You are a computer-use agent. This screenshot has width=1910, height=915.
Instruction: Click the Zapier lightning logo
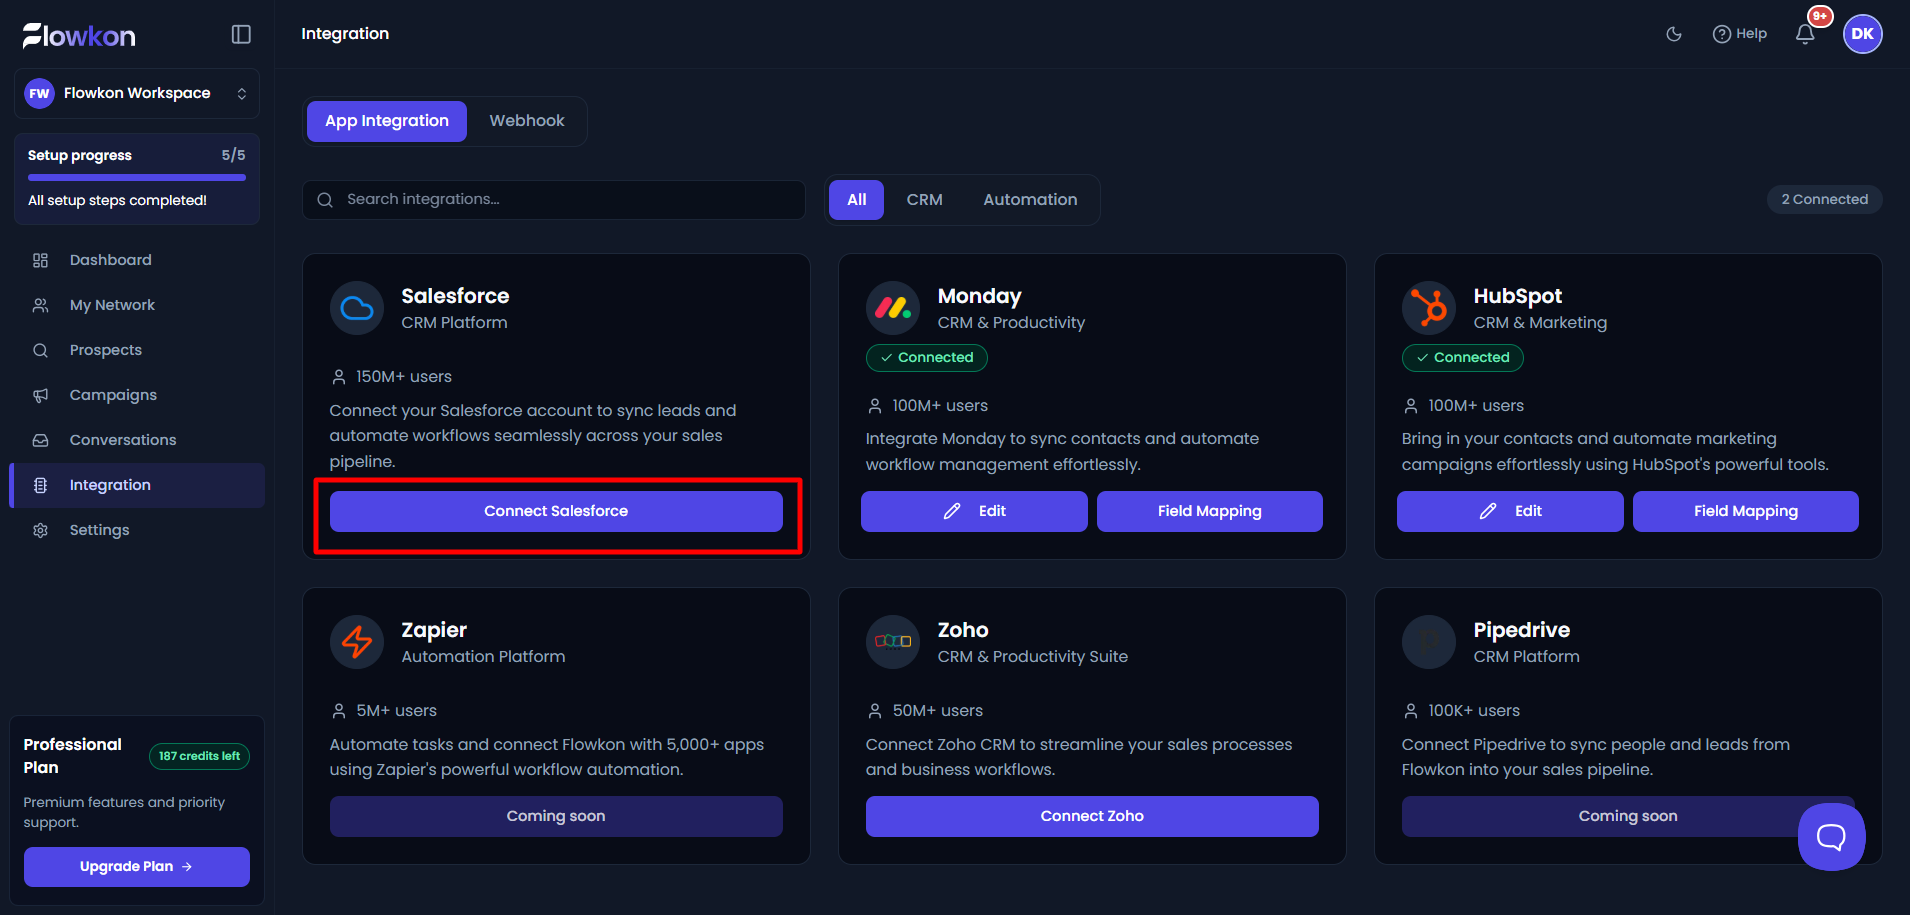coord(357,642)
